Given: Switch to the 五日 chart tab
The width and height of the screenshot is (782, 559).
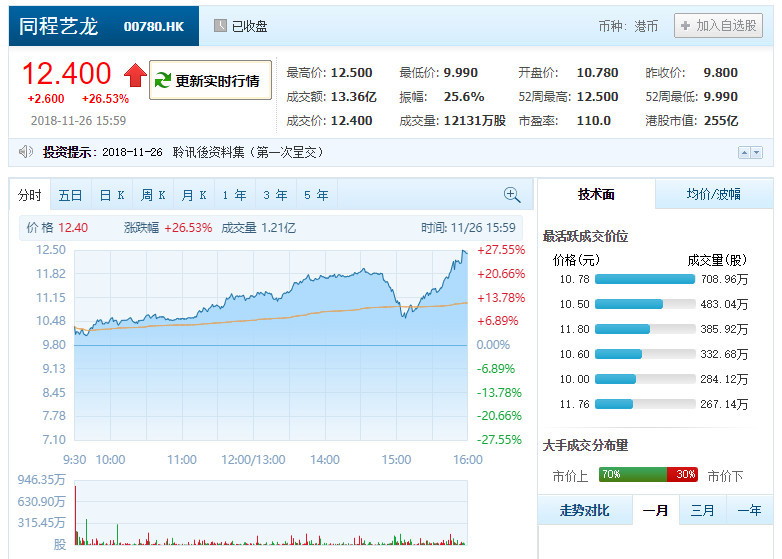Looking at the screenshot, I should (70, 195).
